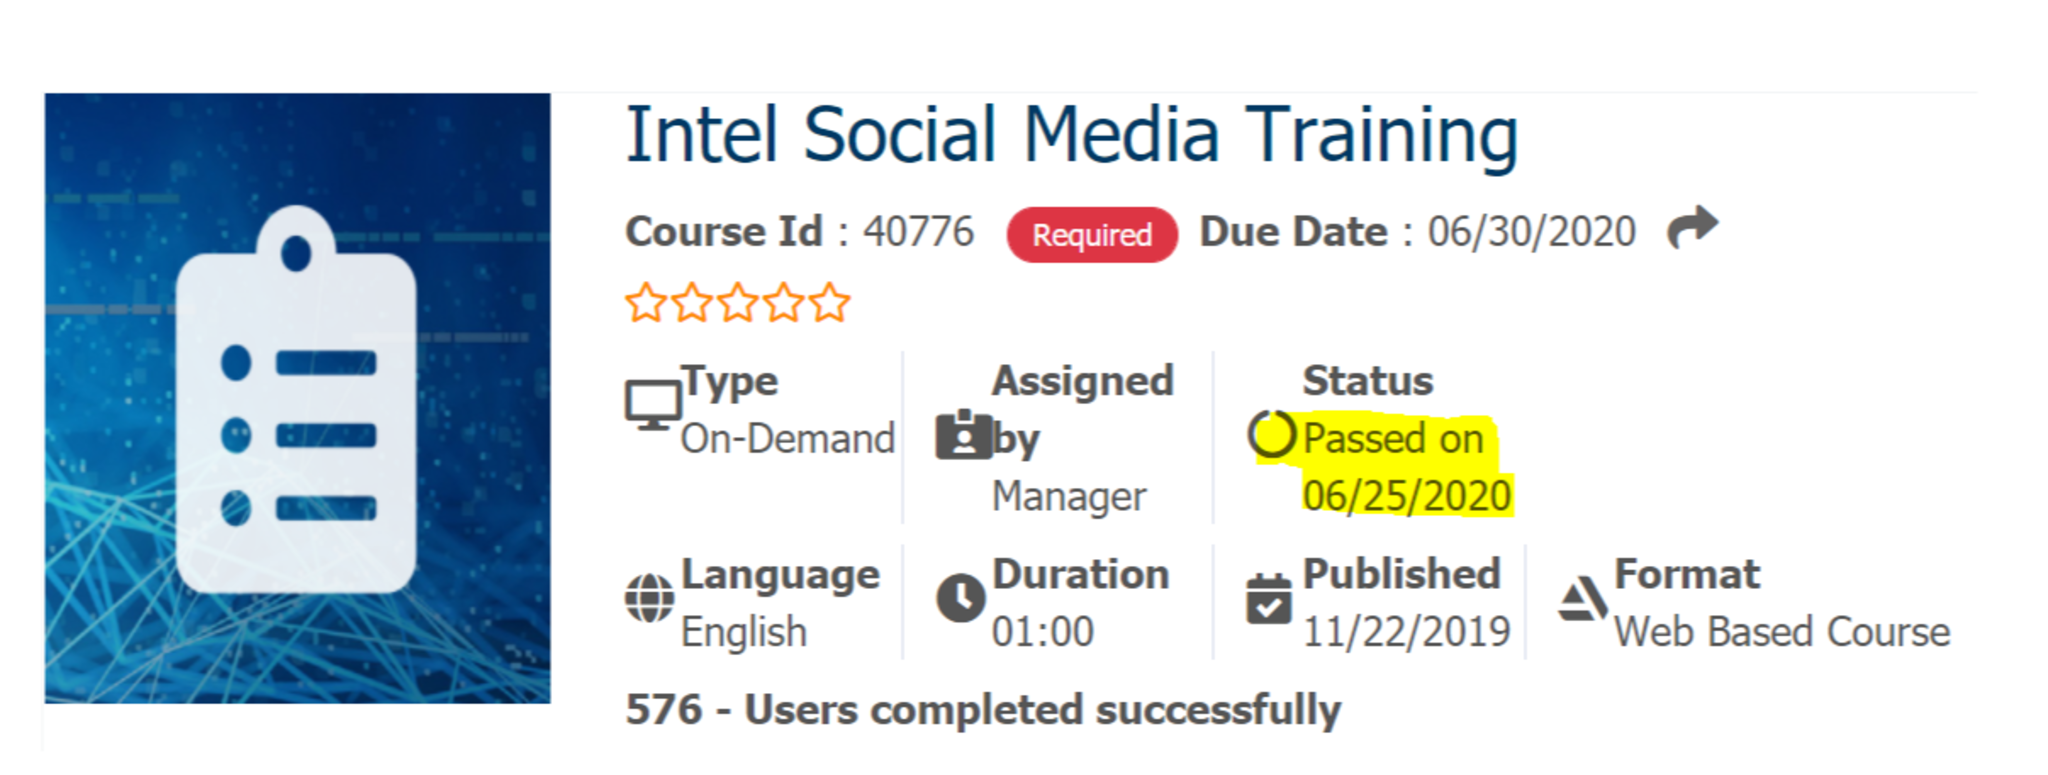Click the Web Based Course format text
The width and height of the screenshot is (2048, 775).
1782,632
